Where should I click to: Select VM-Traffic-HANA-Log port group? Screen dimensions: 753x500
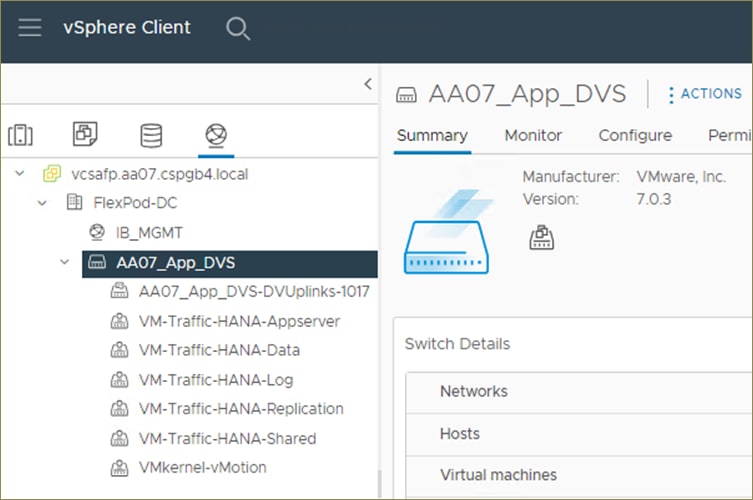(x=216, y=380)
